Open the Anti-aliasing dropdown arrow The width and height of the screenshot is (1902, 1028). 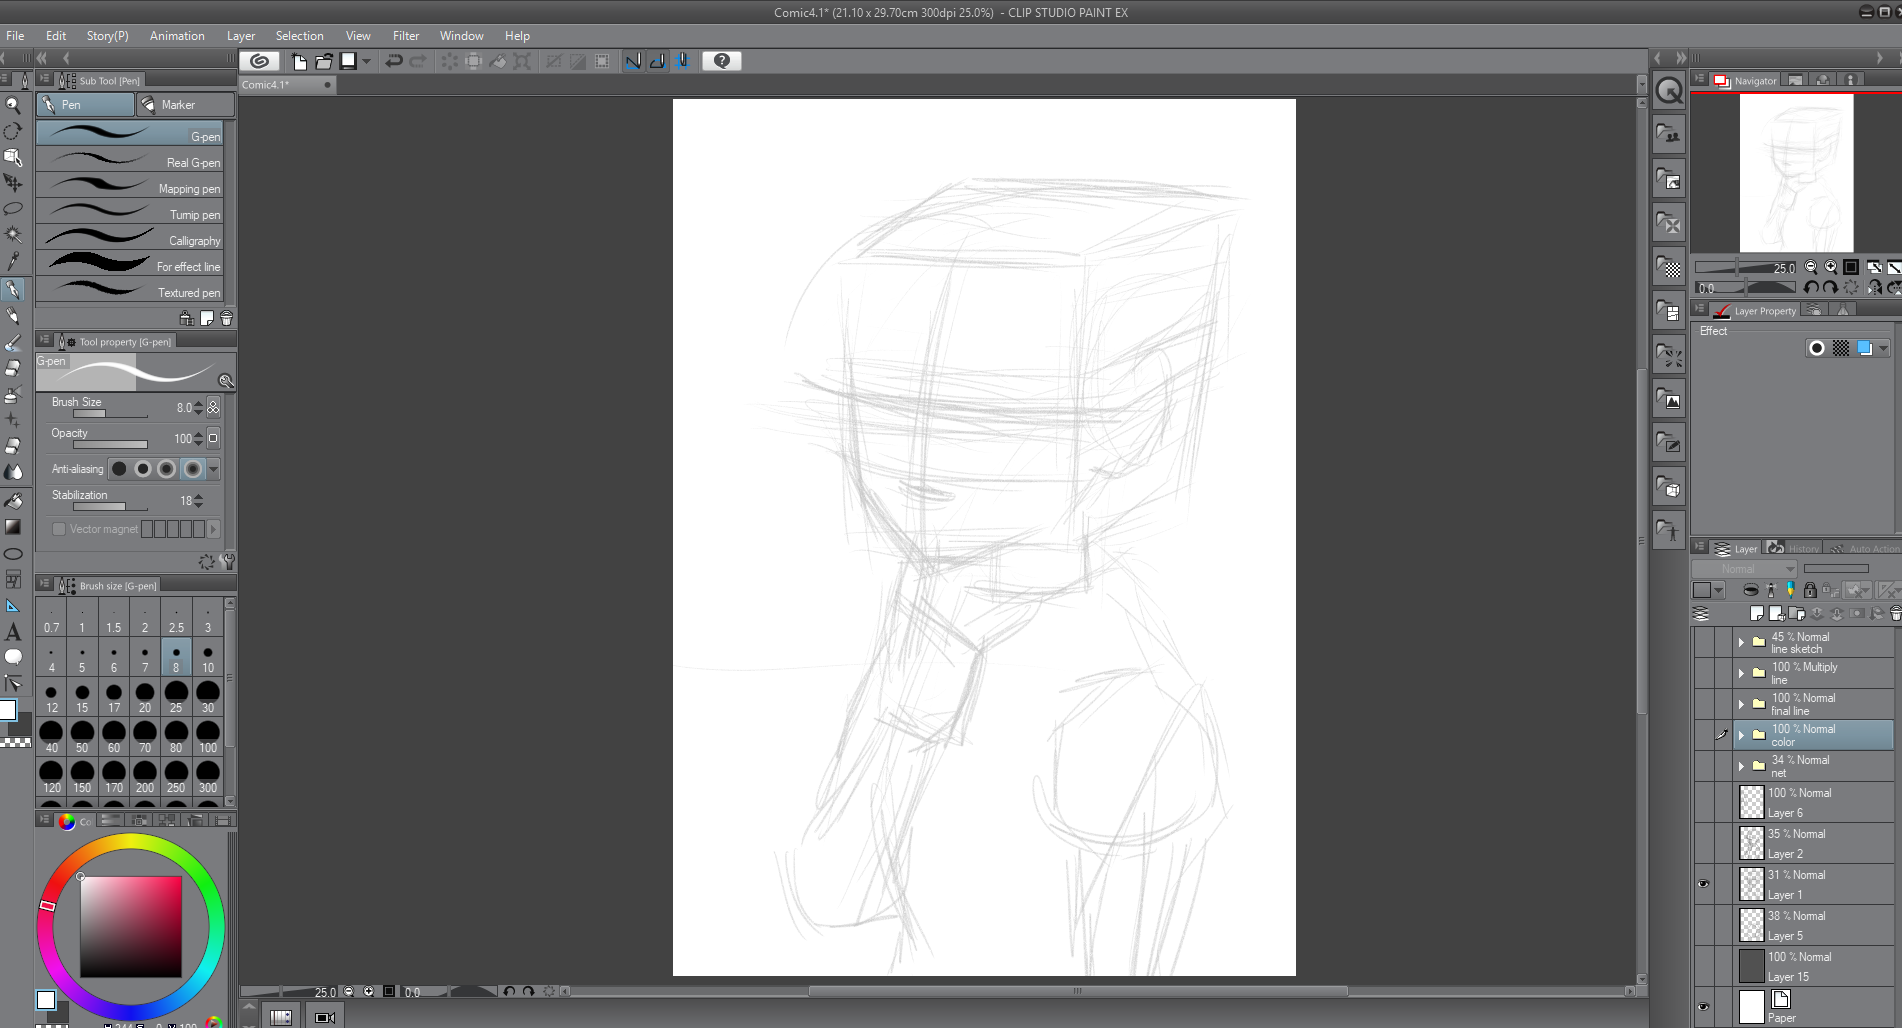213,469
